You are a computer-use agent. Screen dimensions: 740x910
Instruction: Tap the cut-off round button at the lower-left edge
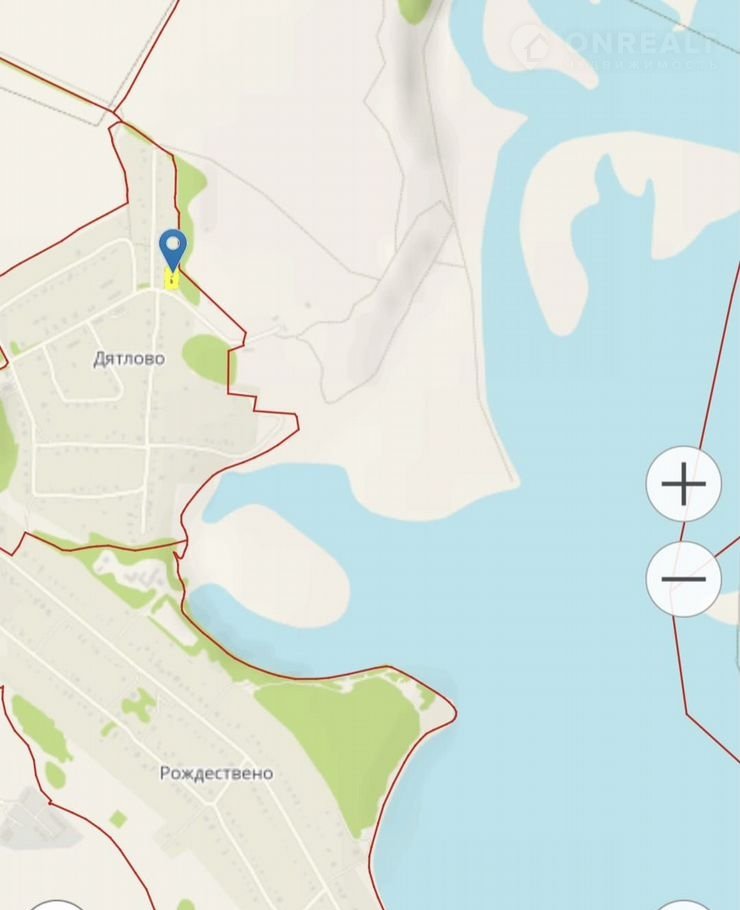click(x=56, y=904)
